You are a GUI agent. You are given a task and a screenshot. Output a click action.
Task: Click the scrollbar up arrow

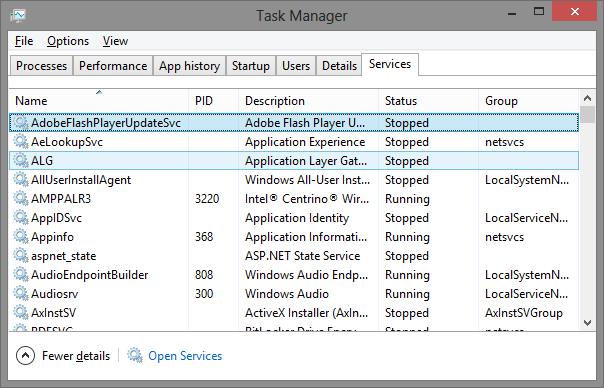coord(587,98)
